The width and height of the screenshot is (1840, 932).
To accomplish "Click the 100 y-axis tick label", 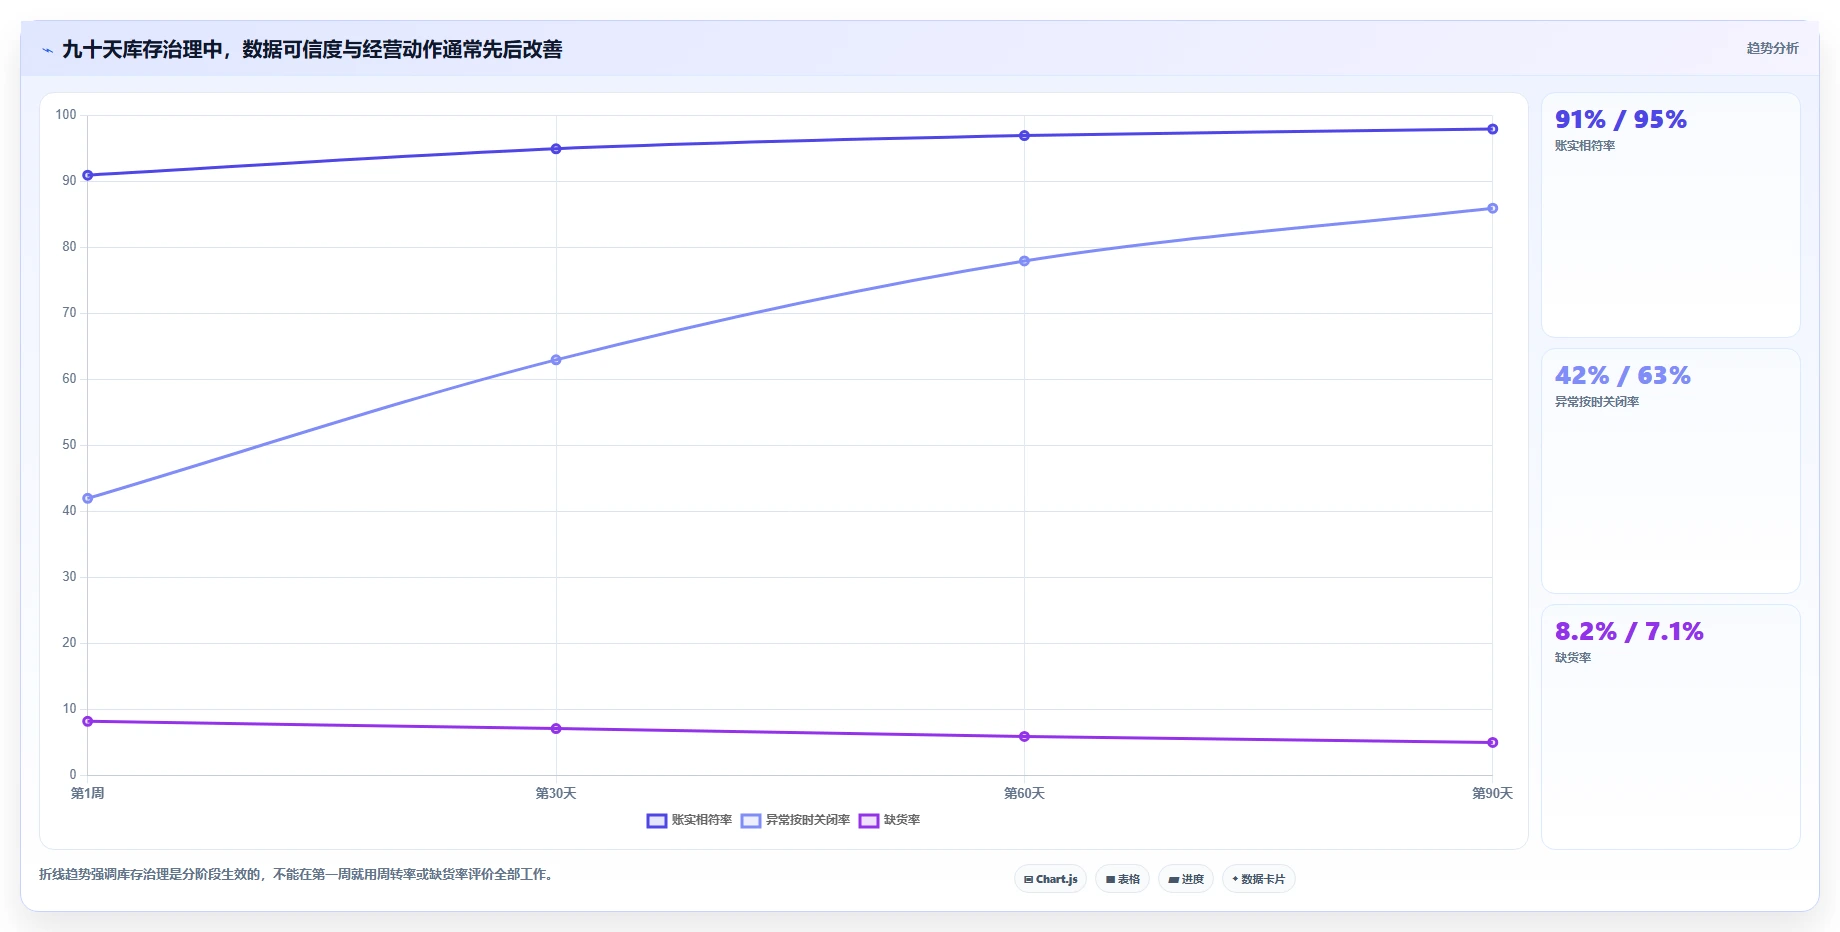I will [x=66, y=115].
